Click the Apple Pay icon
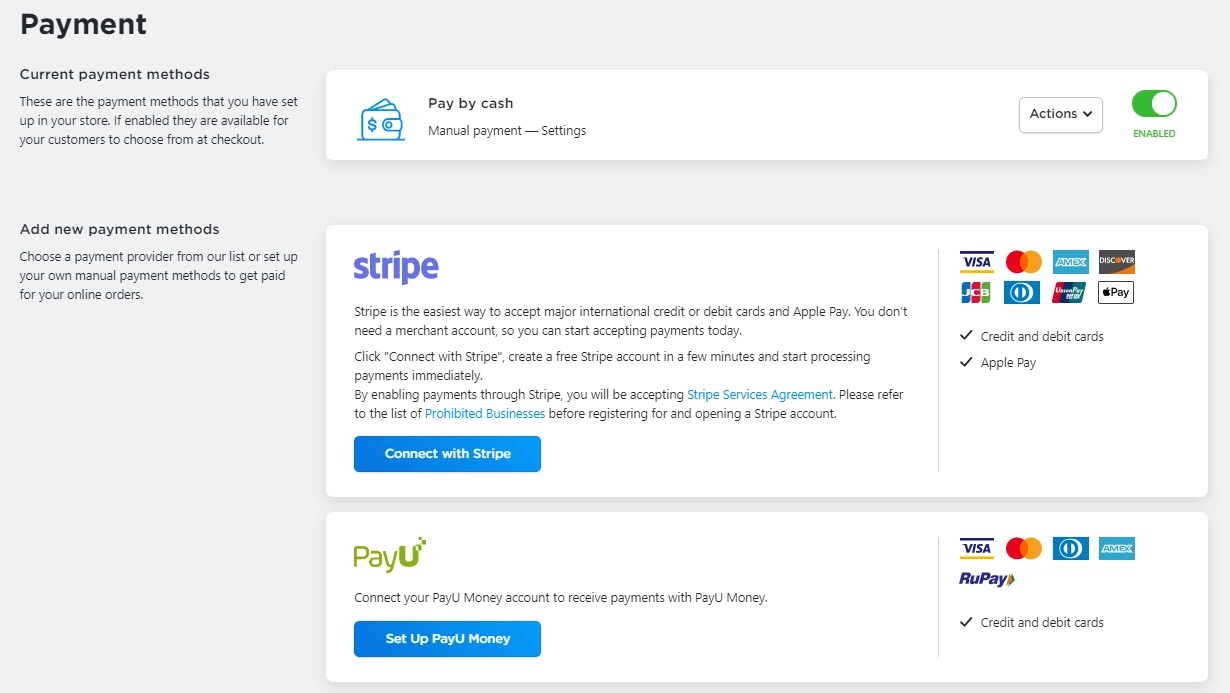This screenshot has width=1230, height=693. point(1116,292)
